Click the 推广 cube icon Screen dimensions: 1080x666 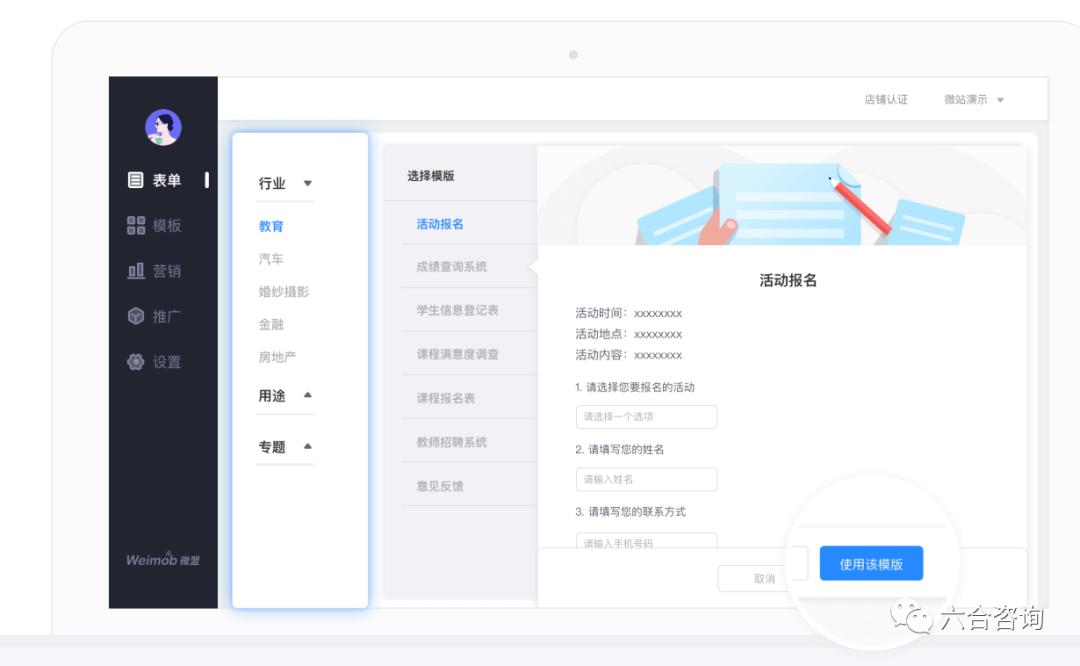click(136, 316)
